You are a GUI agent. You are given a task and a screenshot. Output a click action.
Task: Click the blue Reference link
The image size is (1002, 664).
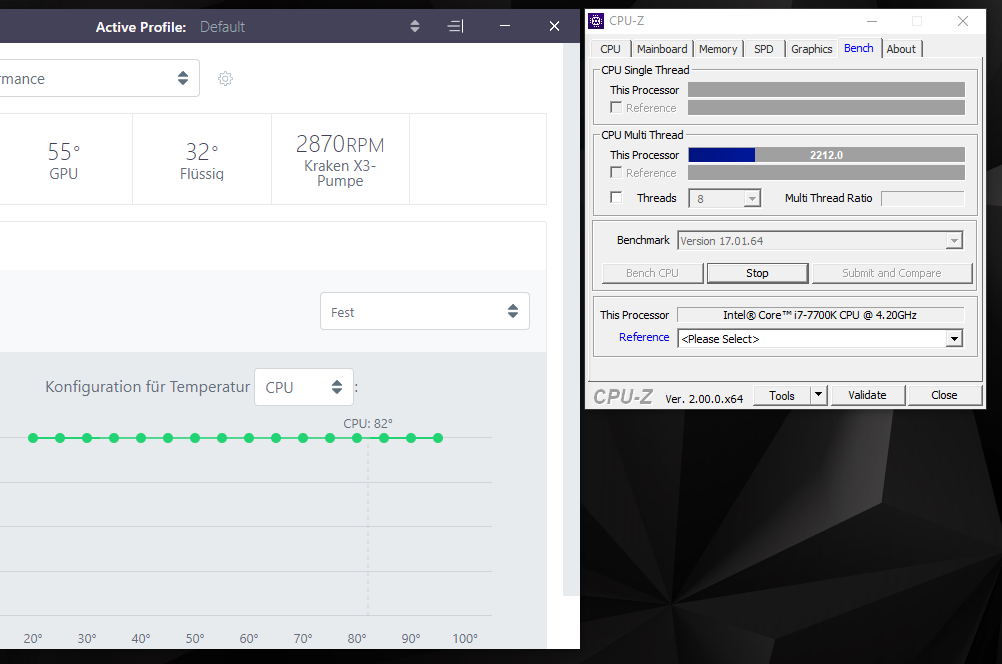(644, 337)
